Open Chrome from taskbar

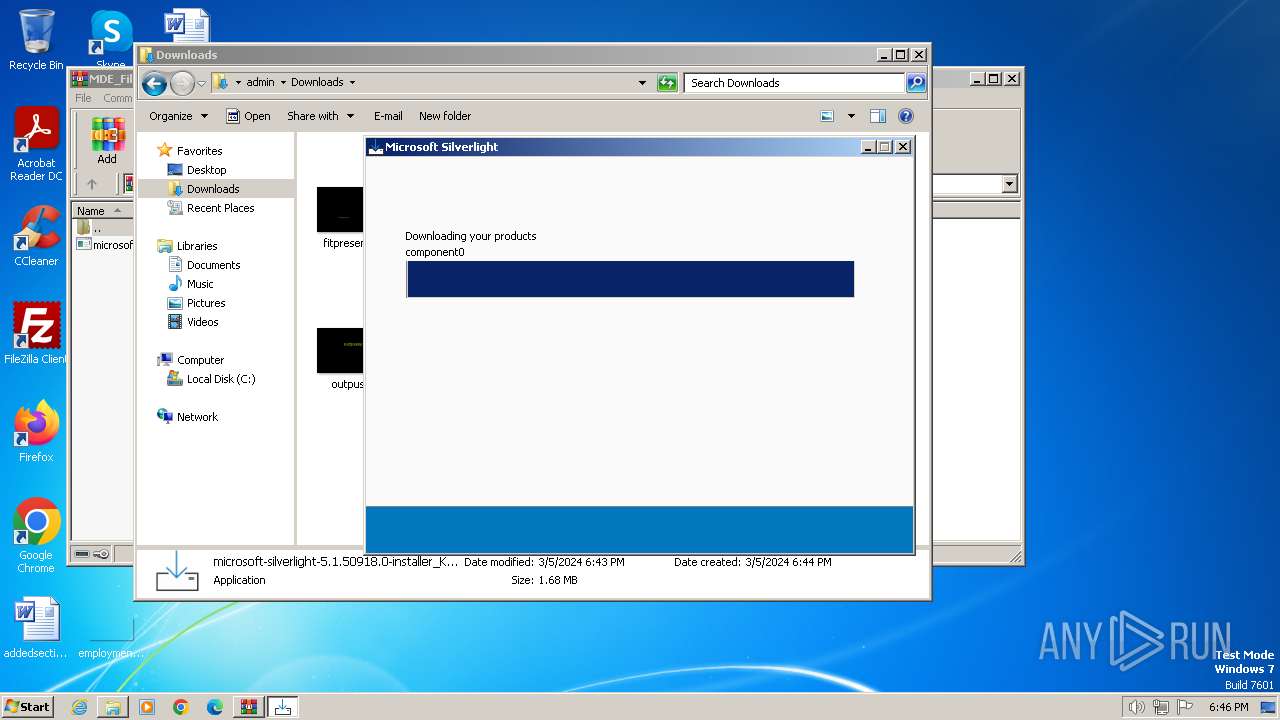pyautogui.click(x=181, y=707)
